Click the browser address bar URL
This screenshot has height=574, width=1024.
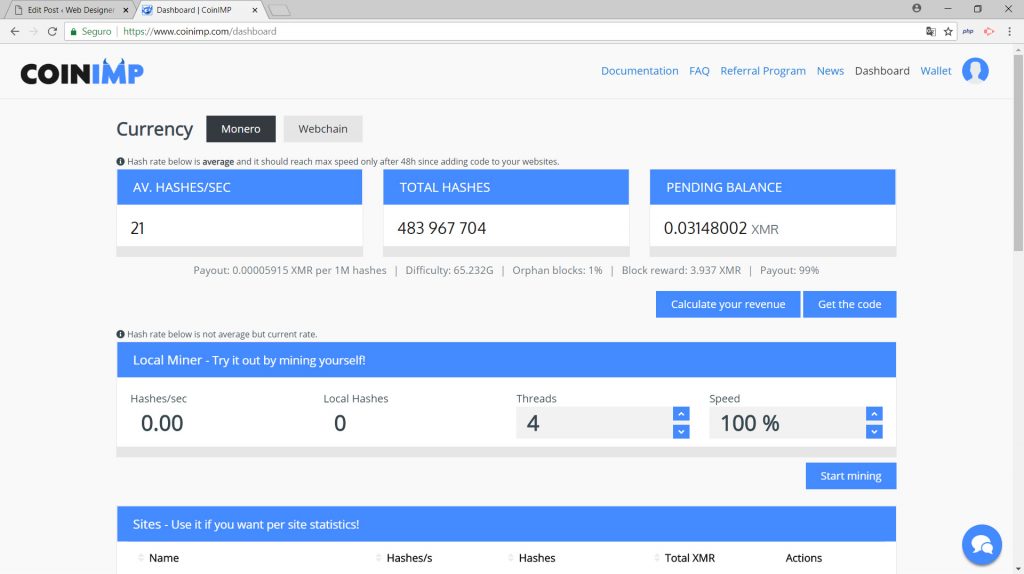(199, 31)
